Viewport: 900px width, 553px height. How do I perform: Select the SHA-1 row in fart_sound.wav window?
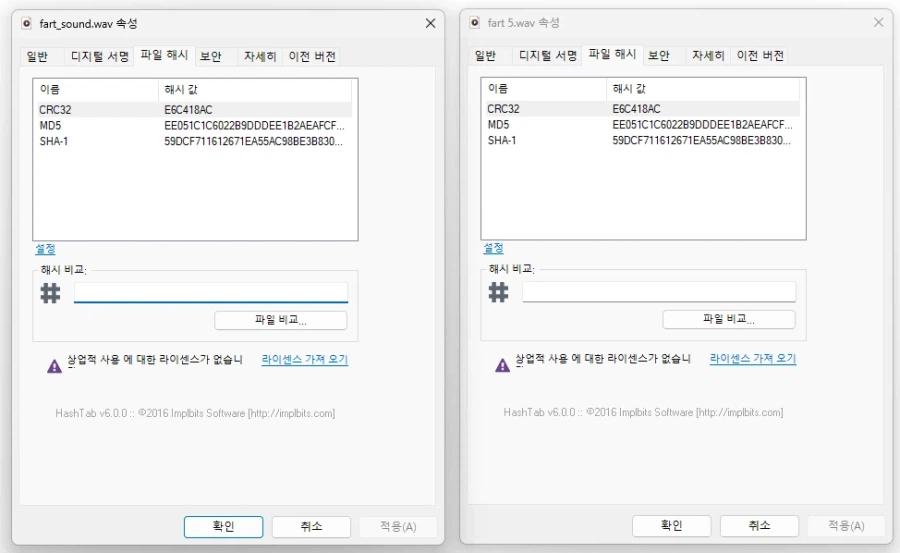tap(195, 141)
